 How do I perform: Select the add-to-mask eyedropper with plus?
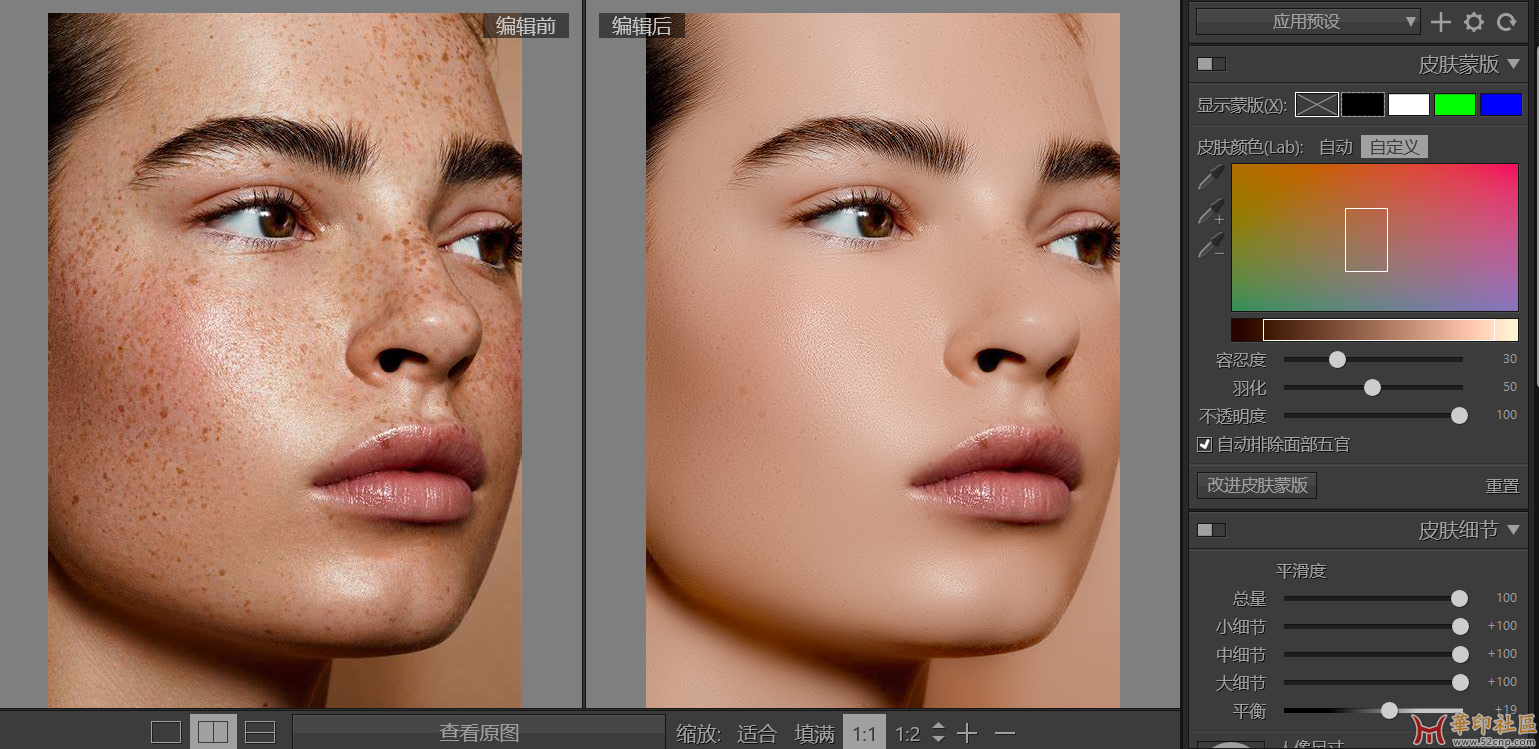point(1211,211)
